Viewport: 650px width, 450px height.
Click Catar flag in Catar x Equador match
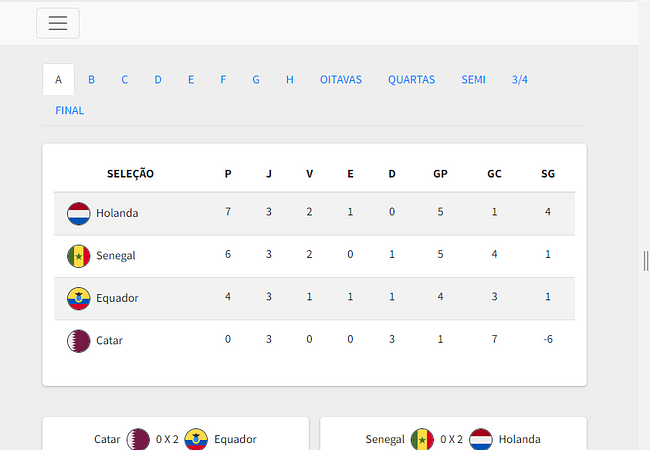[138, 439]
